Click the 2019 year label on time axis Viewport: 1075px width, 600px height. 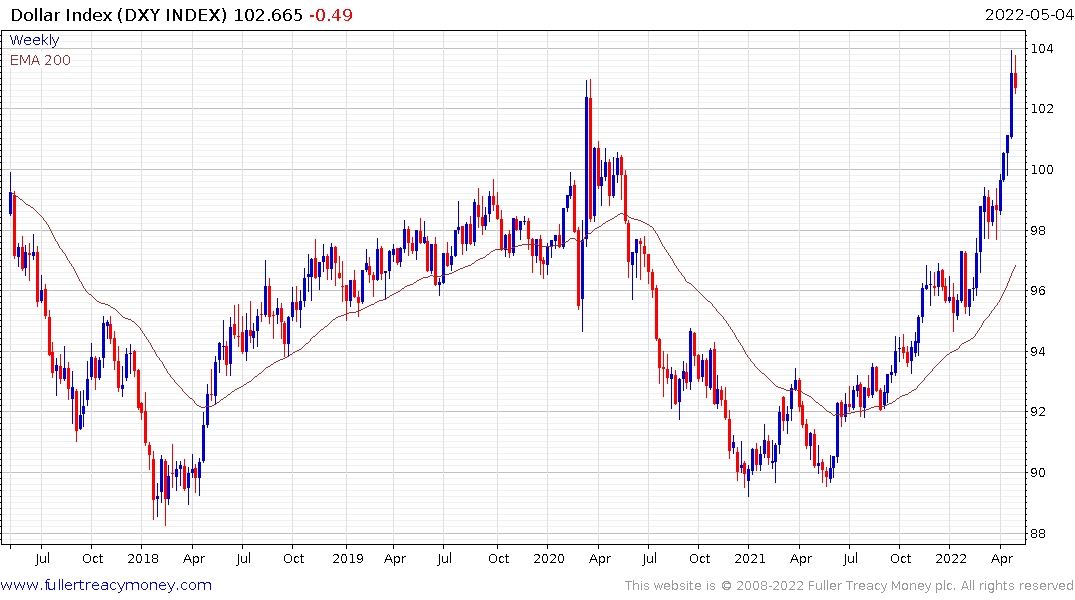tap(348, 558)
